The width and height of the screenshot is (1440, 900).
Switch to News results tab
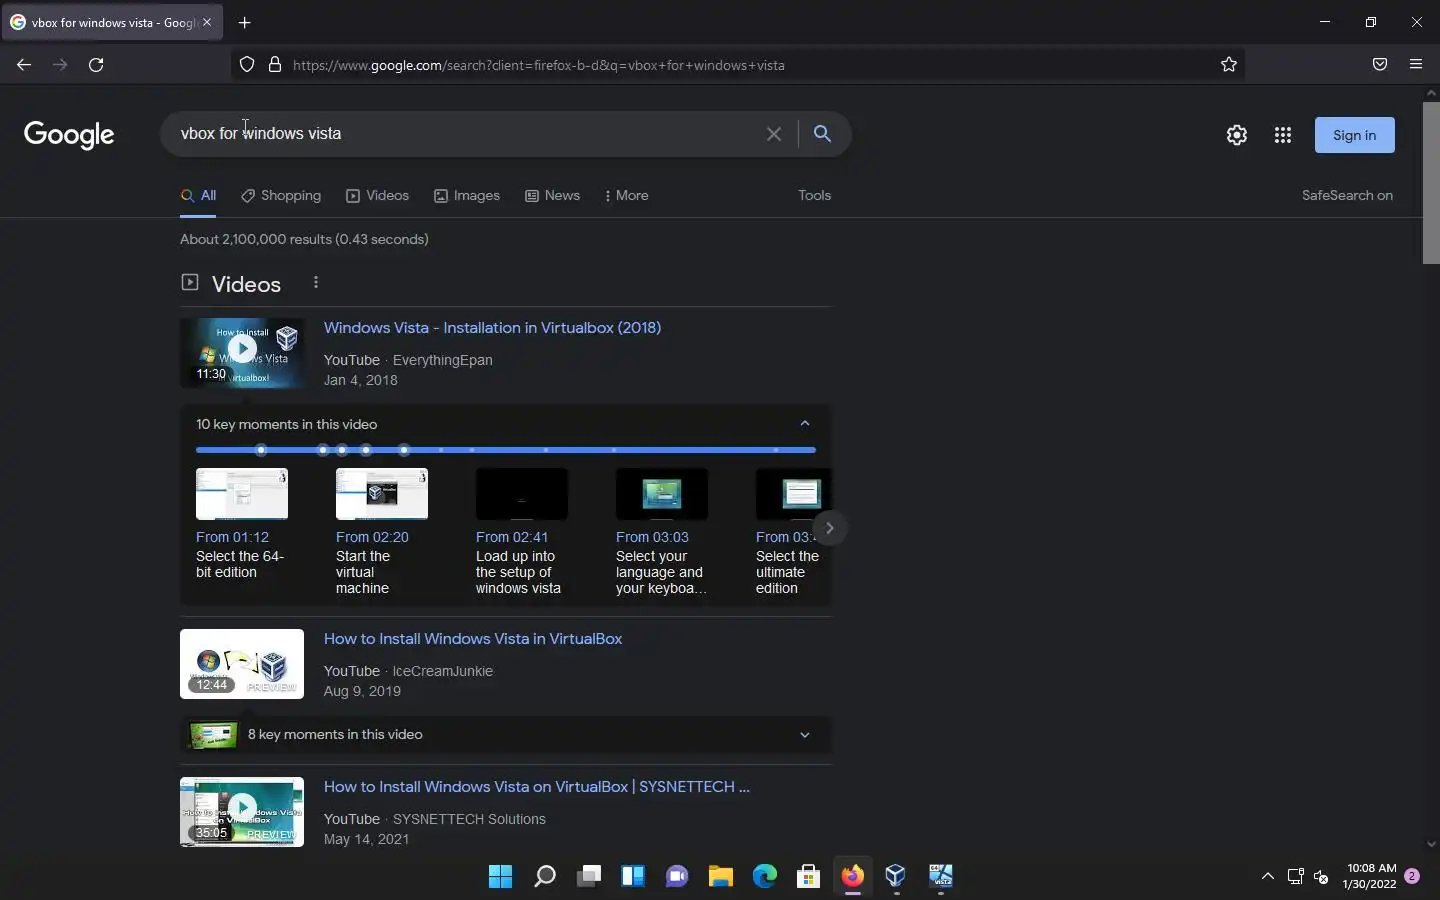[553, 196]
